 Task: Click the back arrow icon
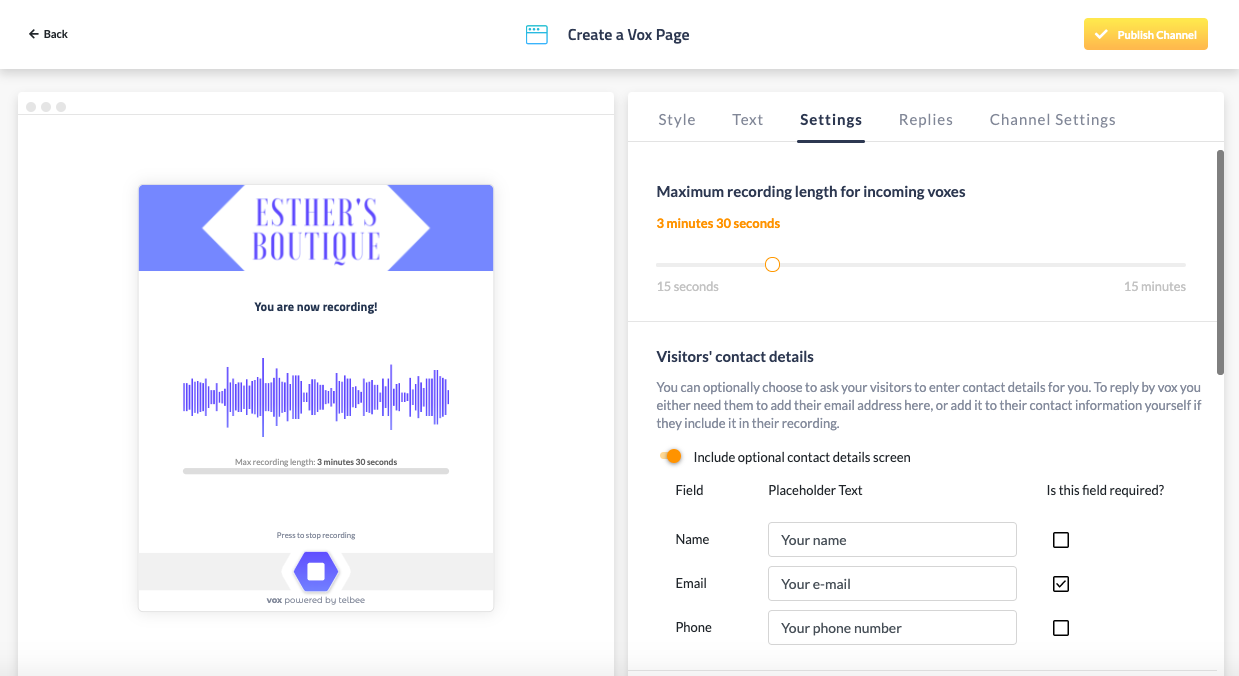[34, 34]
